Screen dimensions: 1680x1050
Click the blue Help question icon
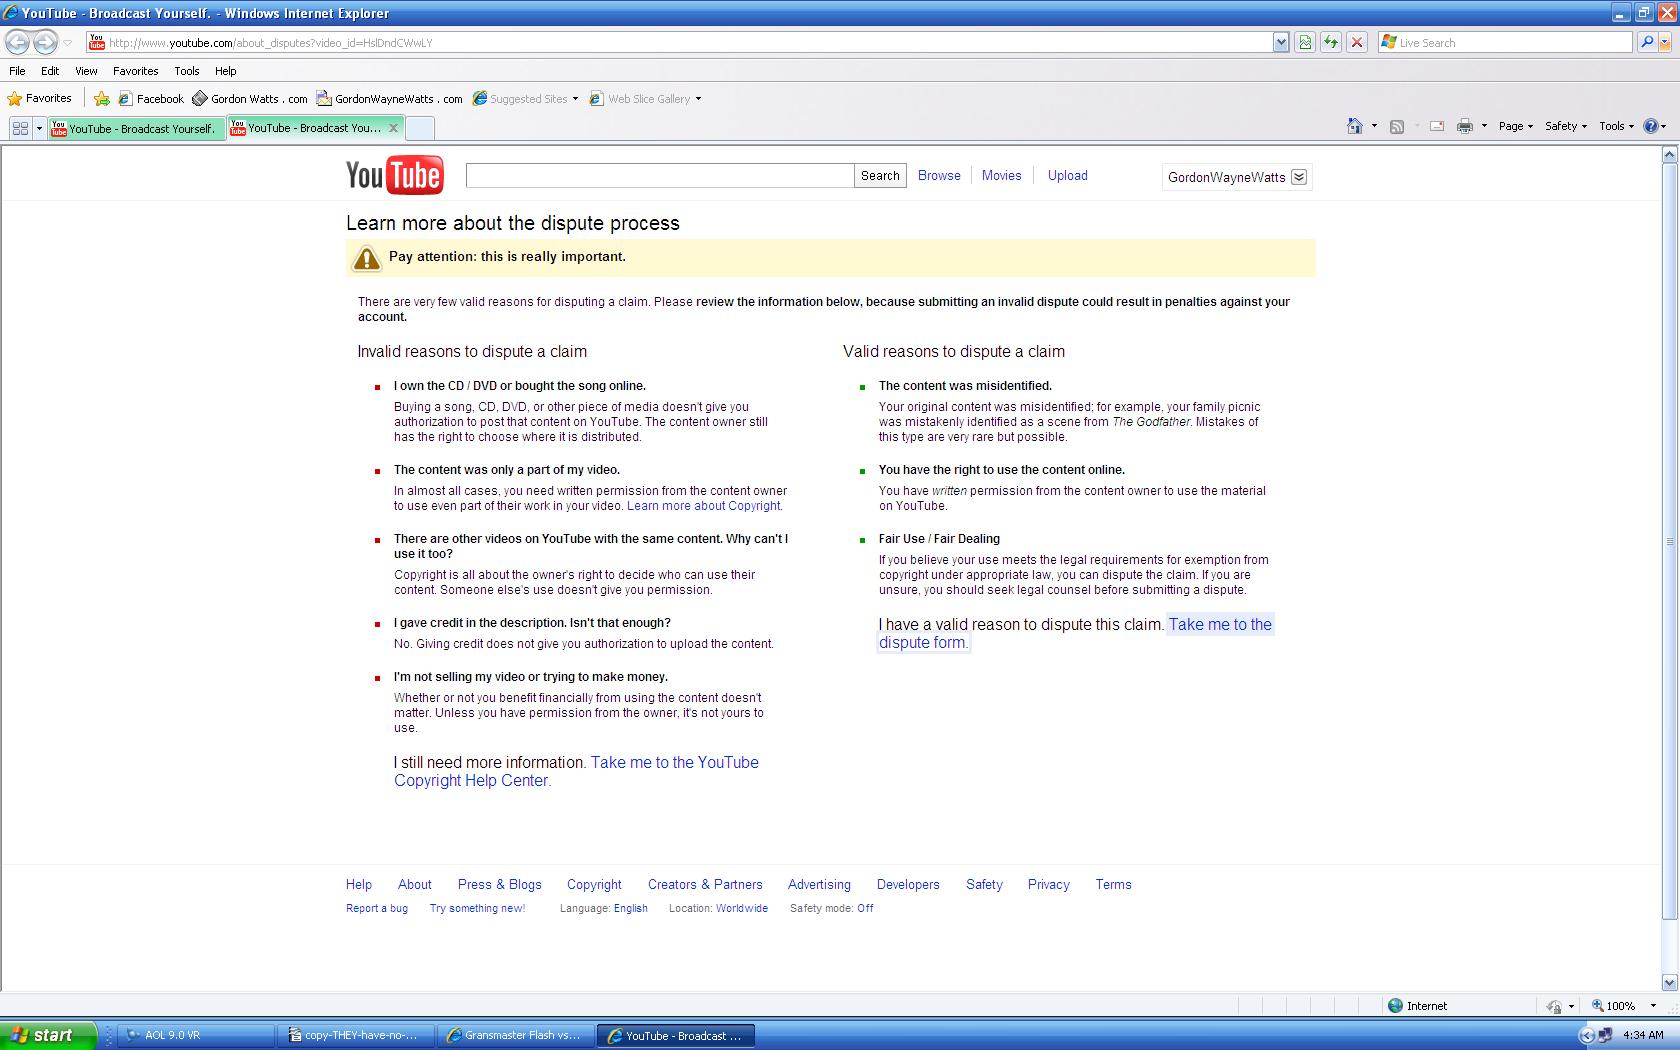tap(1651, 126)
